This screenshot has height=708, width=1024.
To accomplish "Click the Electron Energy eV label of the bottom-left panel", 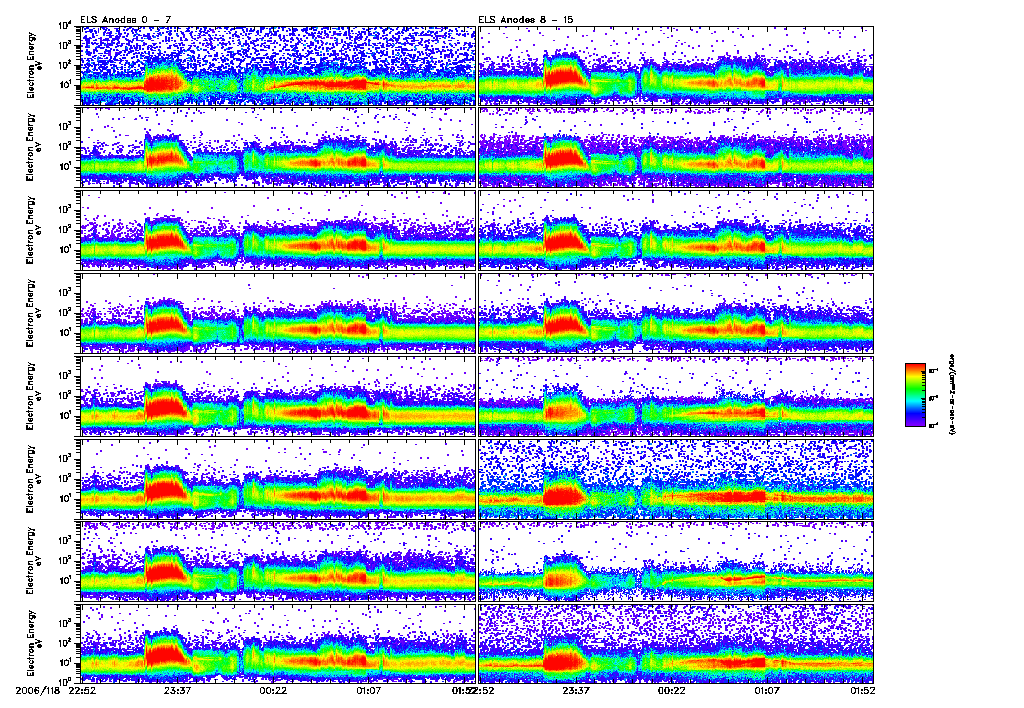I will pos(32,643).
